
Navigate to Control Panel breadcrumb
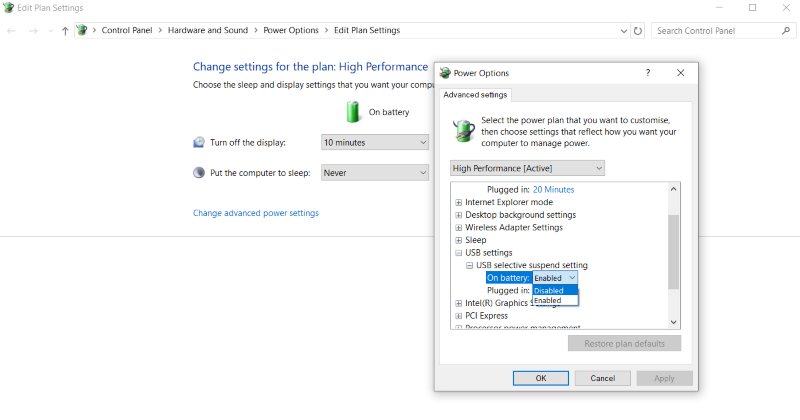[127, 30]
